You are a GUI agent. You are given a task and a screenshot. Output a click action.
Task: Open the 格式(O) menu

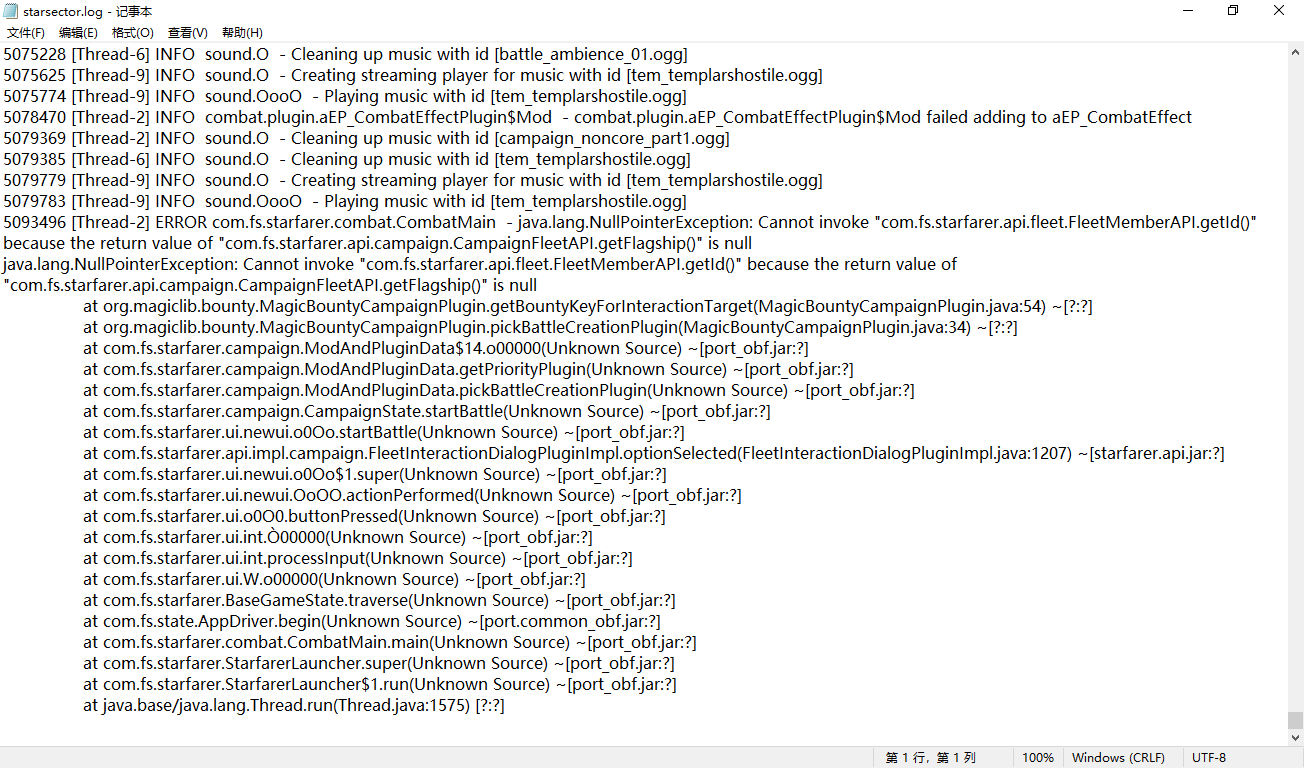(x=132, y=33)
